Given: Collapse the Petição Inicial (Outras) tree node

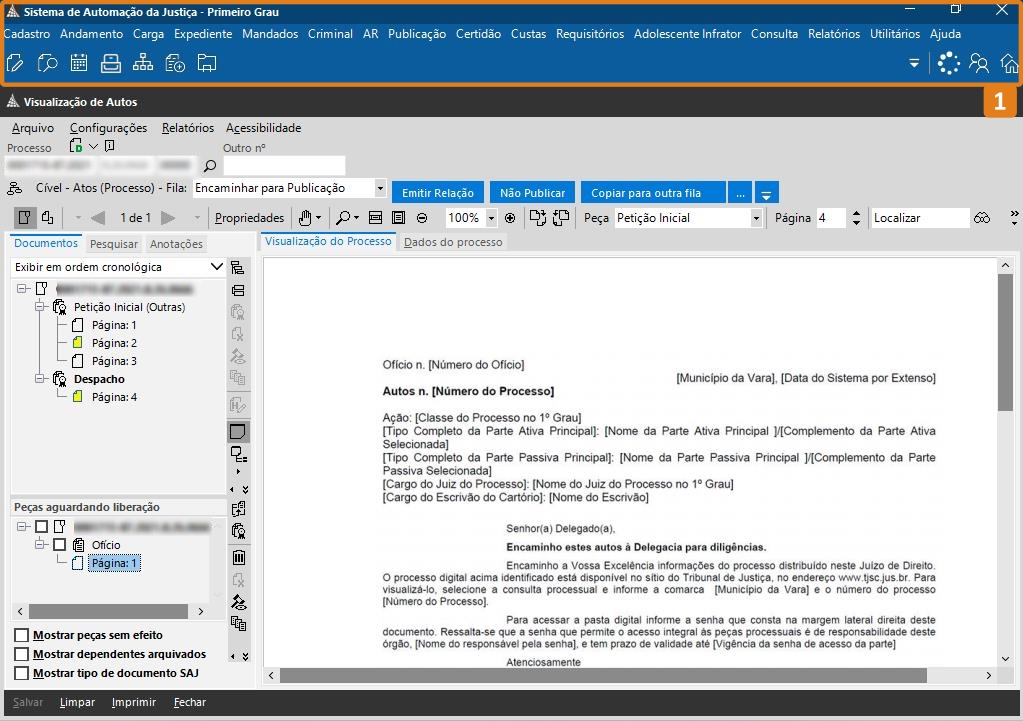Looking at the screenshot, I should pyautogui.click(x=40, y=307).
